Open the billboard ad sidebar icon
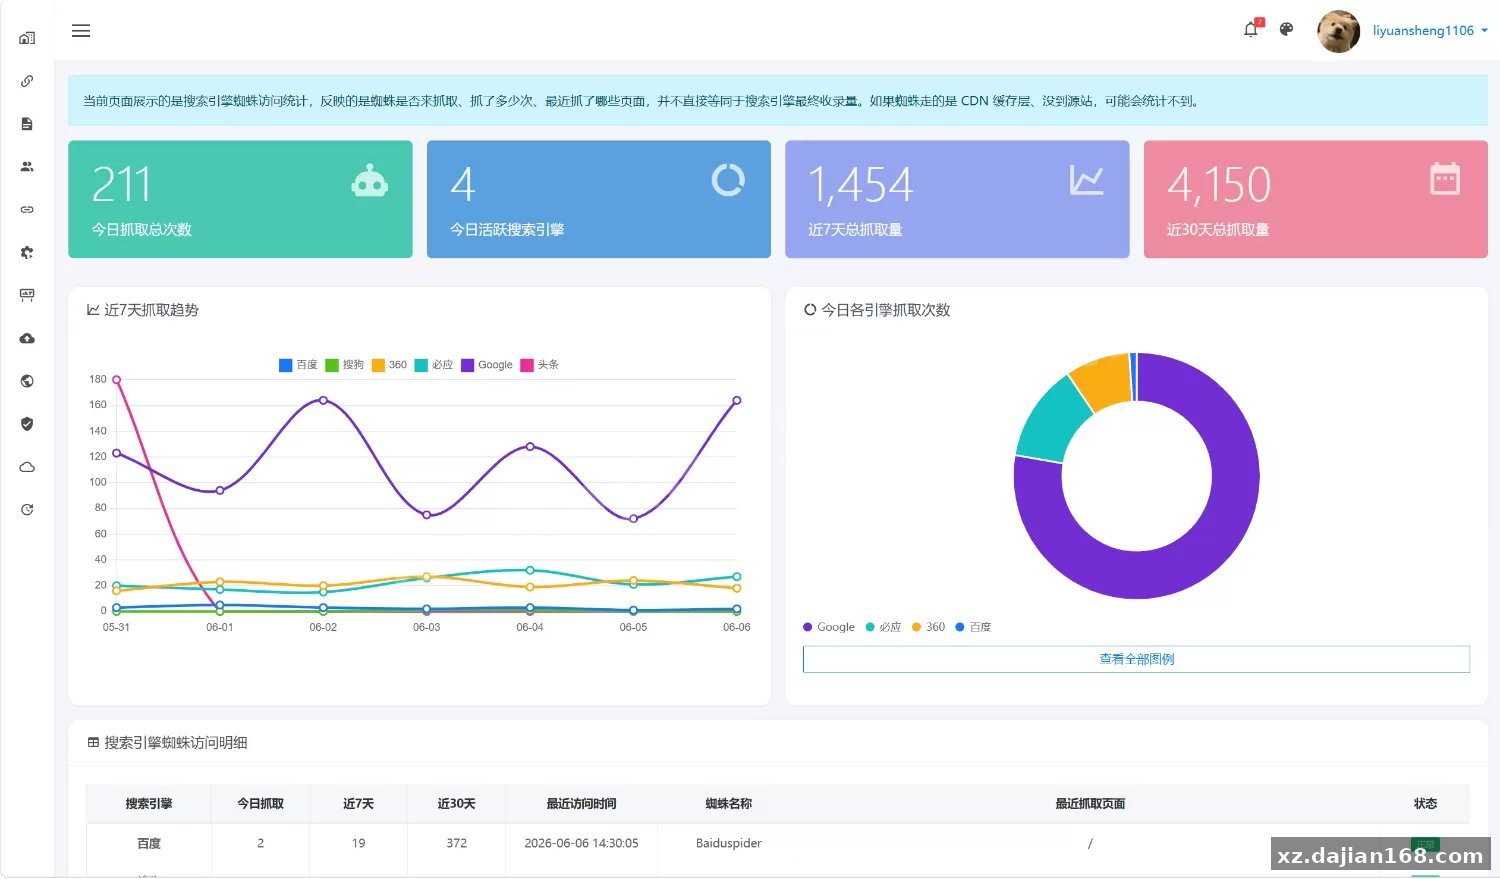This screenshot has width=1500, height=879. [27, 295]
